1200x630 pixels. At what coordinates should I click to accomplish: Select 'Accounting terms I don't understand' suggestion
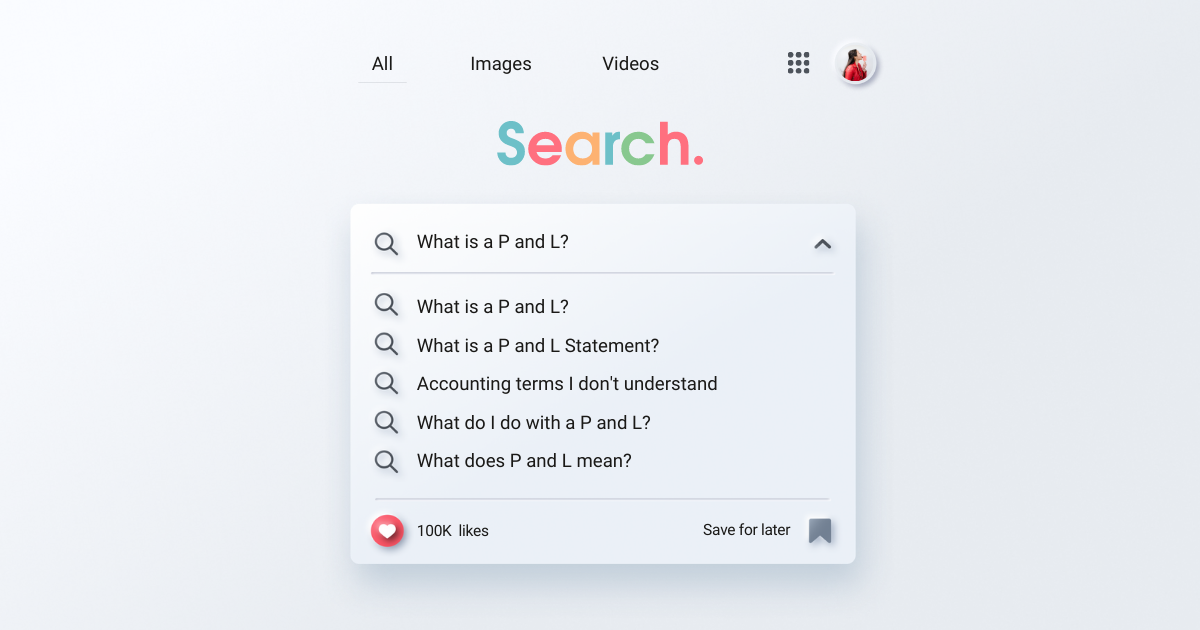(567, 384)
